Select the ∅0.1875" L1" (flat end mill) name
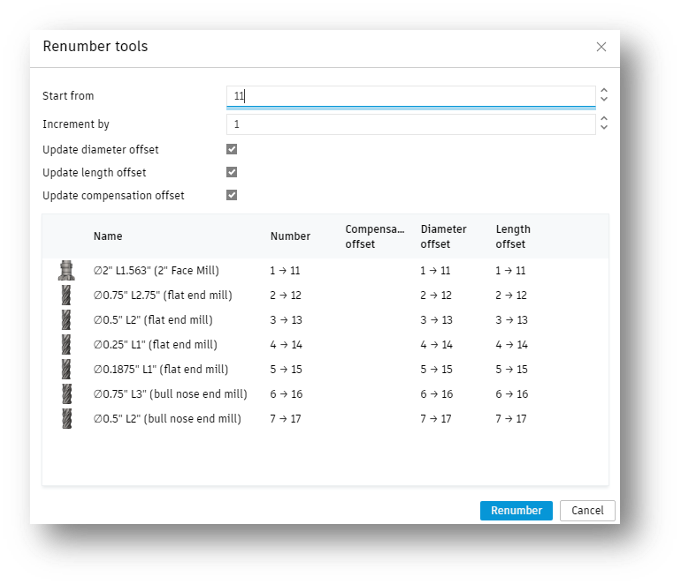 pyautogui.click(x=161, y=369)
